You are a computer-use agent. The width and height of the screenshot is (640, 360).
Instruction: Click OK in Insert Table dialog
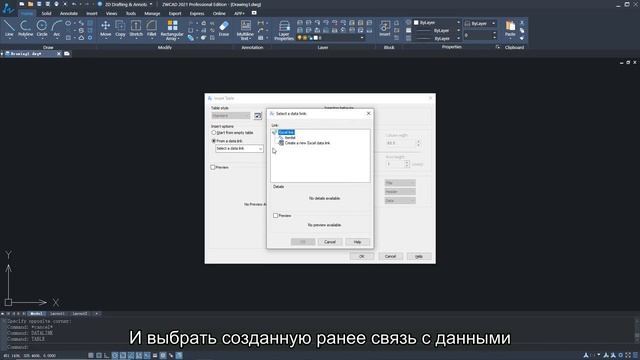coord(362,256)
